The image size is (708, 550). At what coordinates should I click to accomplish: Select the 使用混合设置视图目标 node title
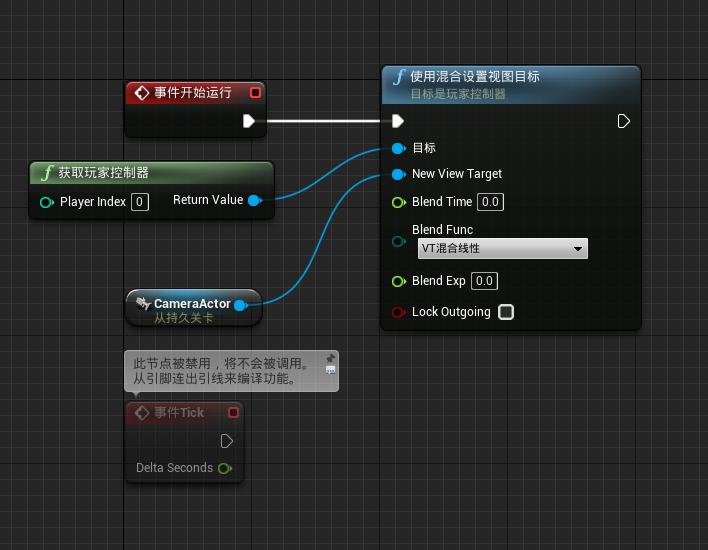point(475,77)
